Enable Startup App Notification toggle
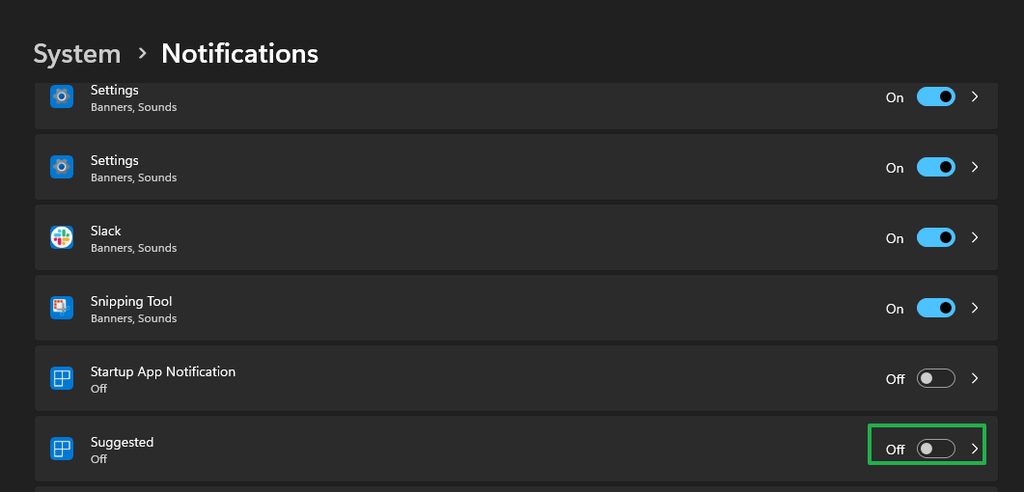The height and width of the screenshot is (492, 1024). tap(936, 379)
